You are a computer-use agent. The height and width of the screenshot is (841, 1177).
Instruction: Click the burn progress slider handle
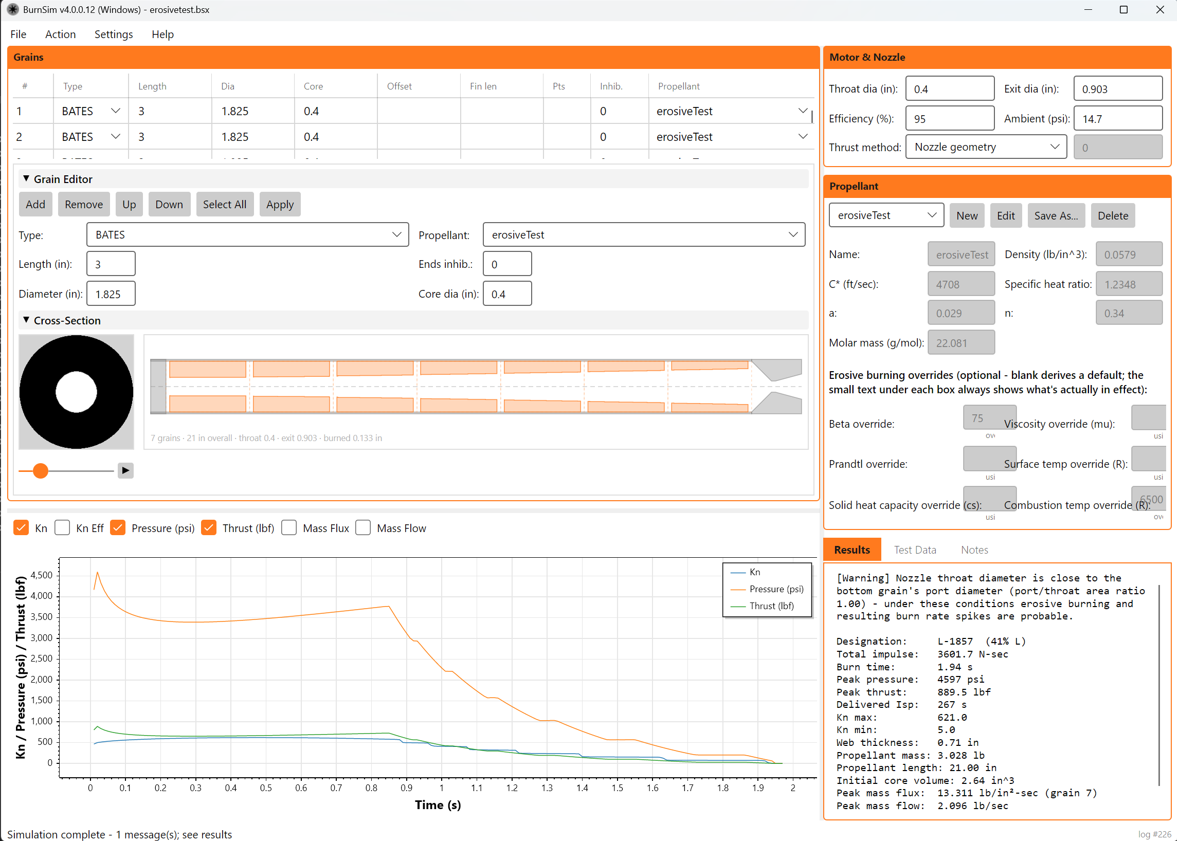pyautogui.click(x=41, y=471)
